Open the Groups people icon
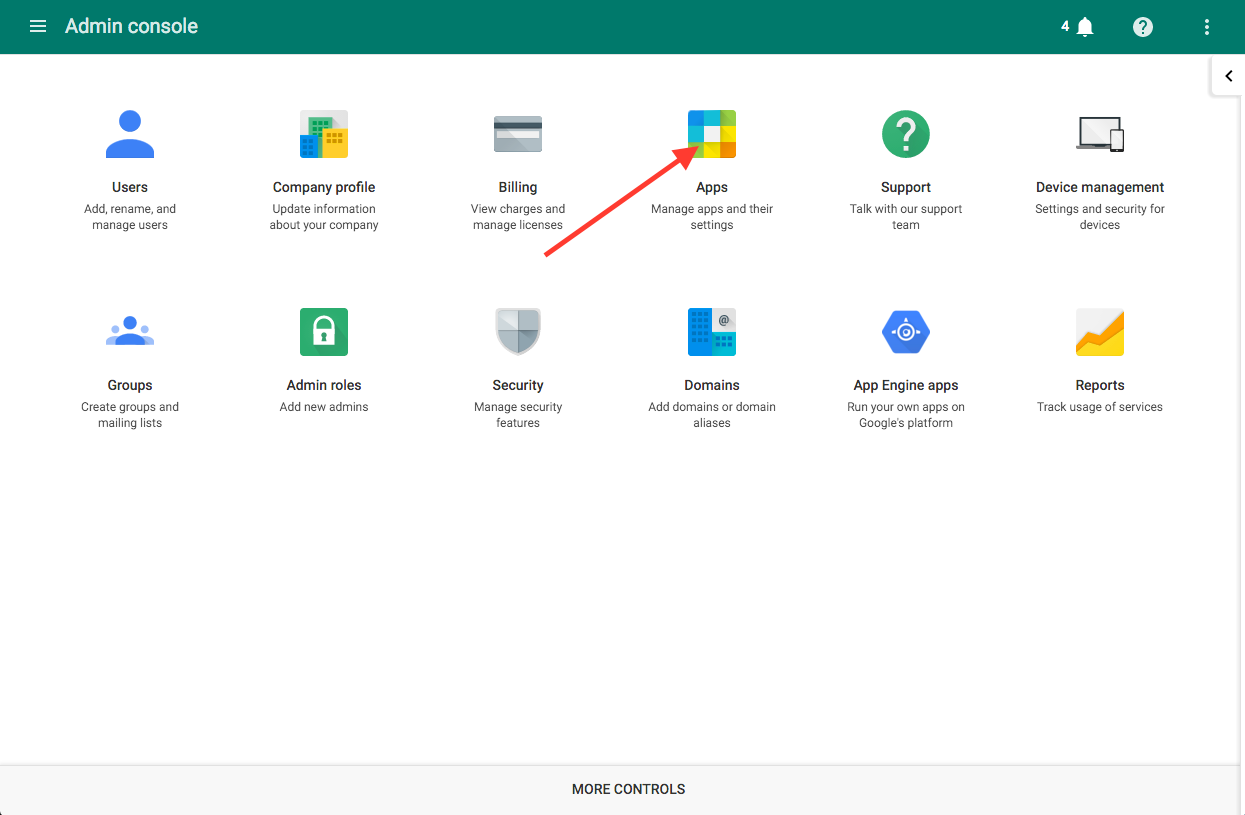 pos(130,331)
